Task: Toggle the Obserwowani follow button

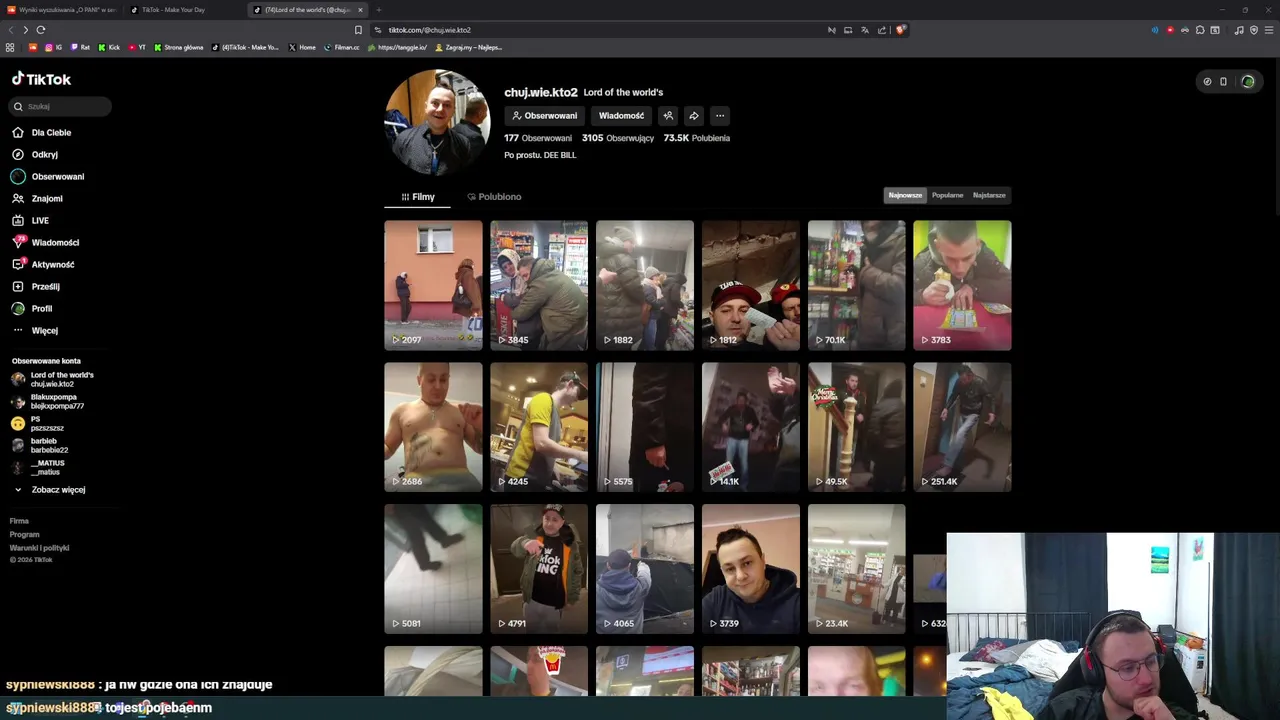Action: pyautogui.click(x=544, y=116)
